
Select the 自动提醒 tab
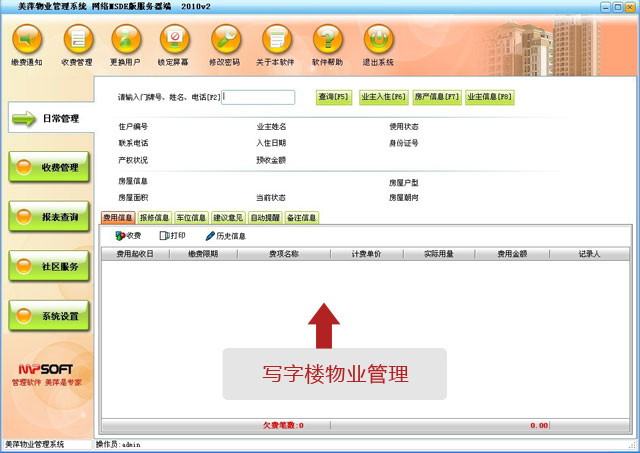pyautogui.click(x=265, y=218)
